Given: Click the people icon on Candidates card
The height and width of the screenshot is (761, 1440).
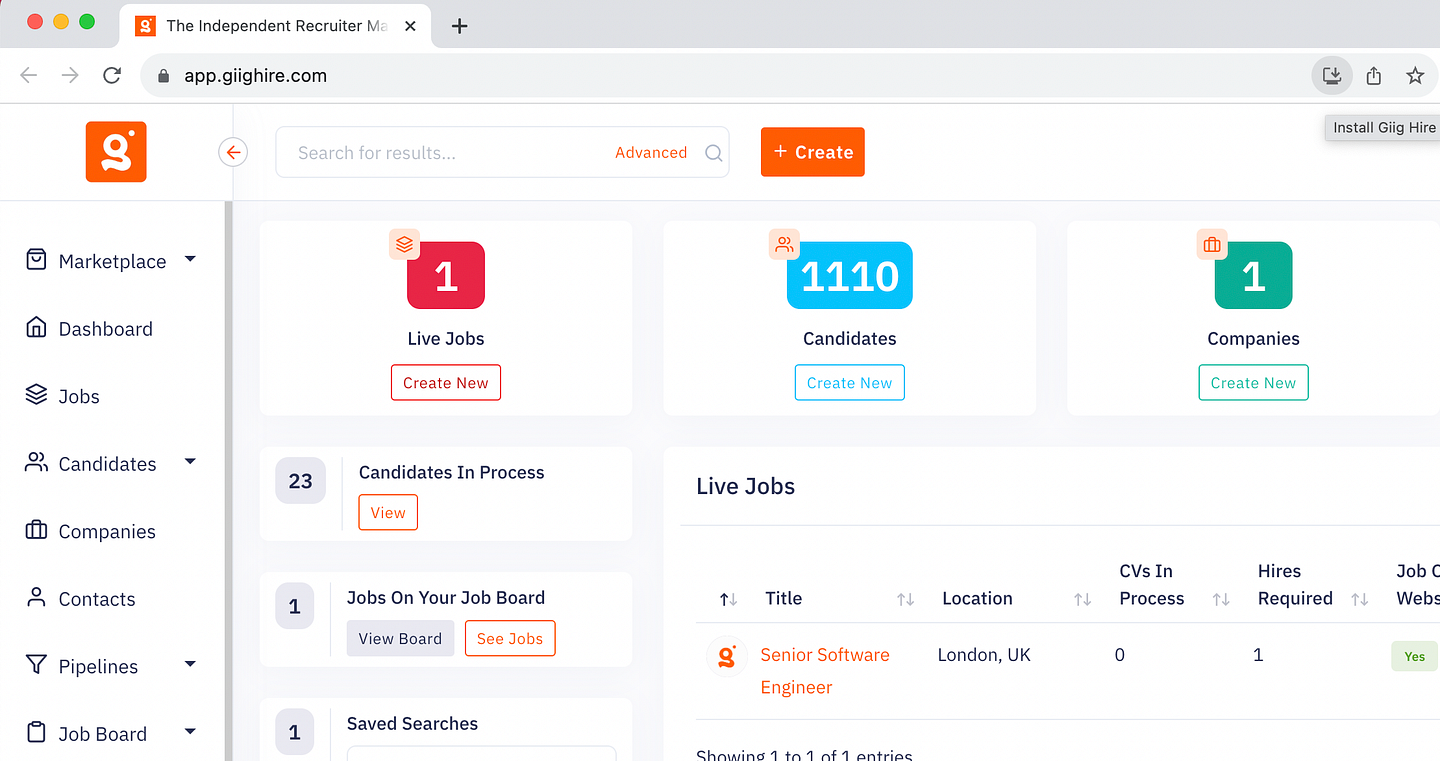Looking at the screenshot, I should pos(784,244).
